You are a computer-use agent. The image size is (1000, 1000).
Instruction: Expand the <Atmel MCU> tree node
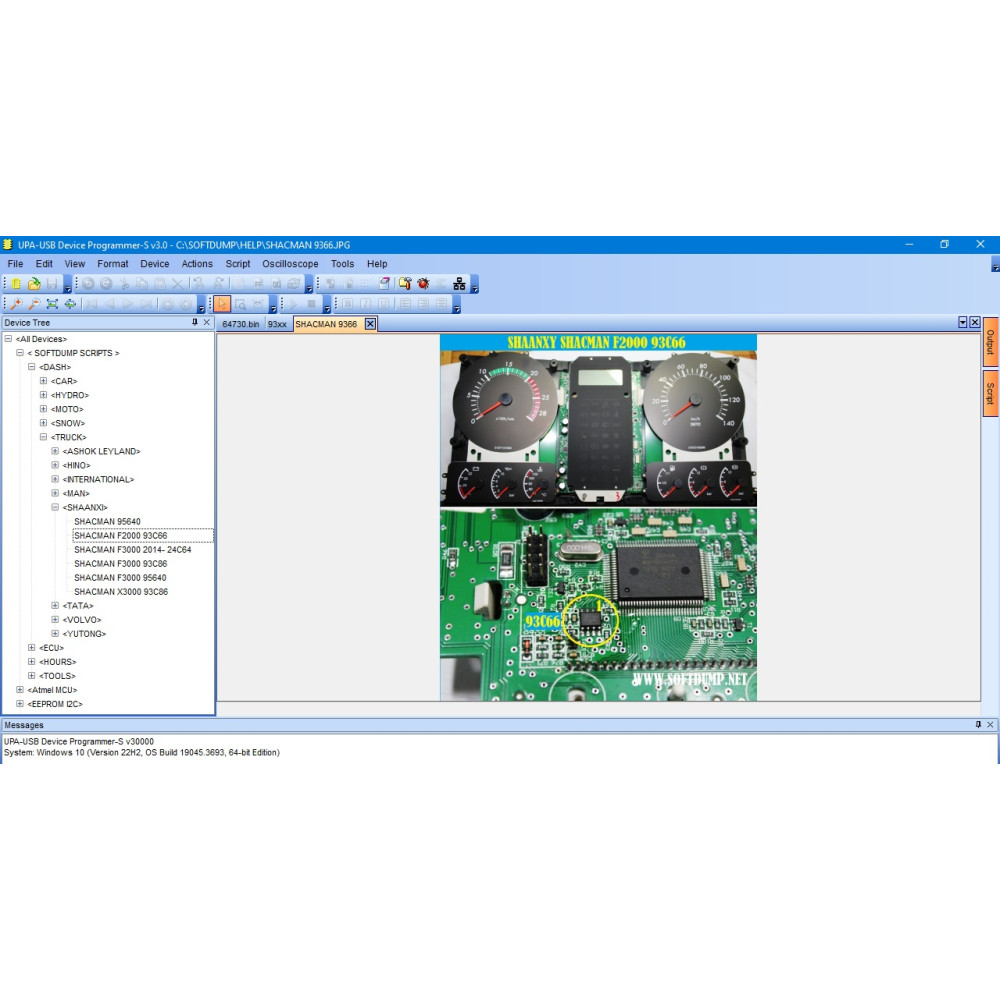[x=20, y=689]
